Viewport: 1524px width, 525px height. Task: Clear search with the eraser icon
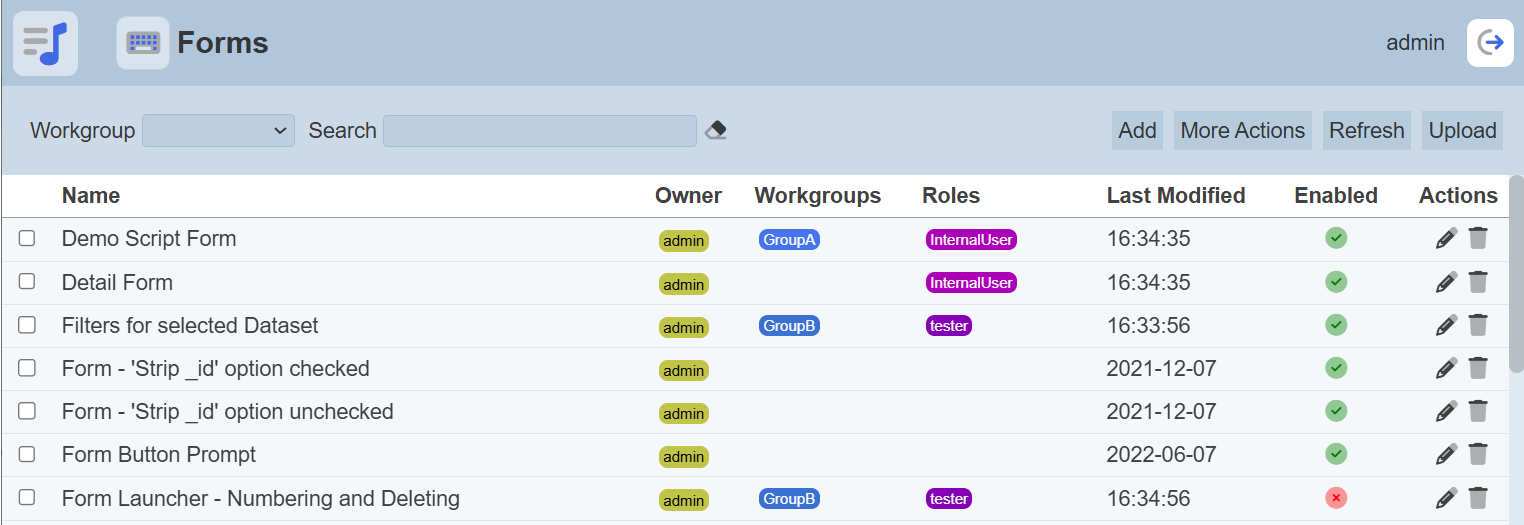[715, 130]
